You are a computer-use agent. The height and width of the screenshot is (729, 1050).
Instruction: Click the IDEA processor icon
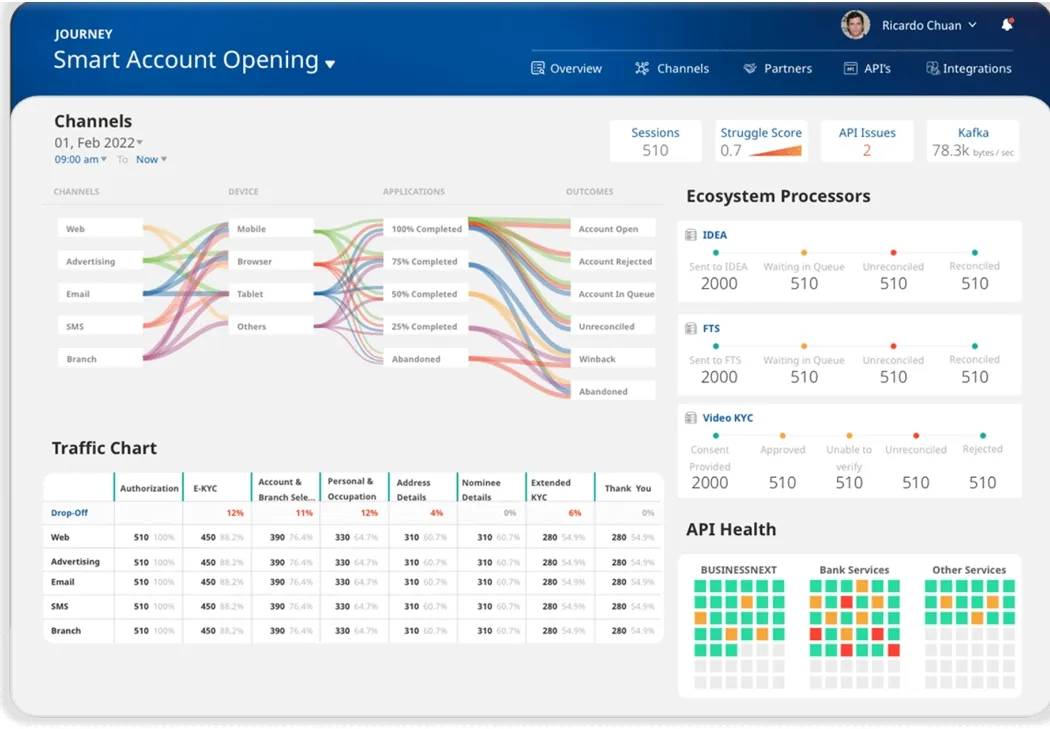pyautogui.click(x=690, y=235)
